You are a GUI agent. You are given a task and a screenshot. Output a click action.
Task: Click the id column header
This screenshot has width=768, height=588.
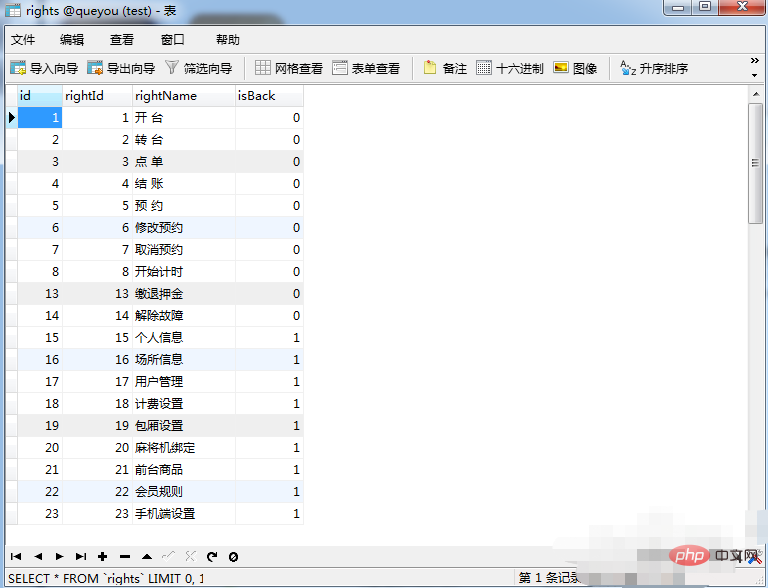click(40, 96)
